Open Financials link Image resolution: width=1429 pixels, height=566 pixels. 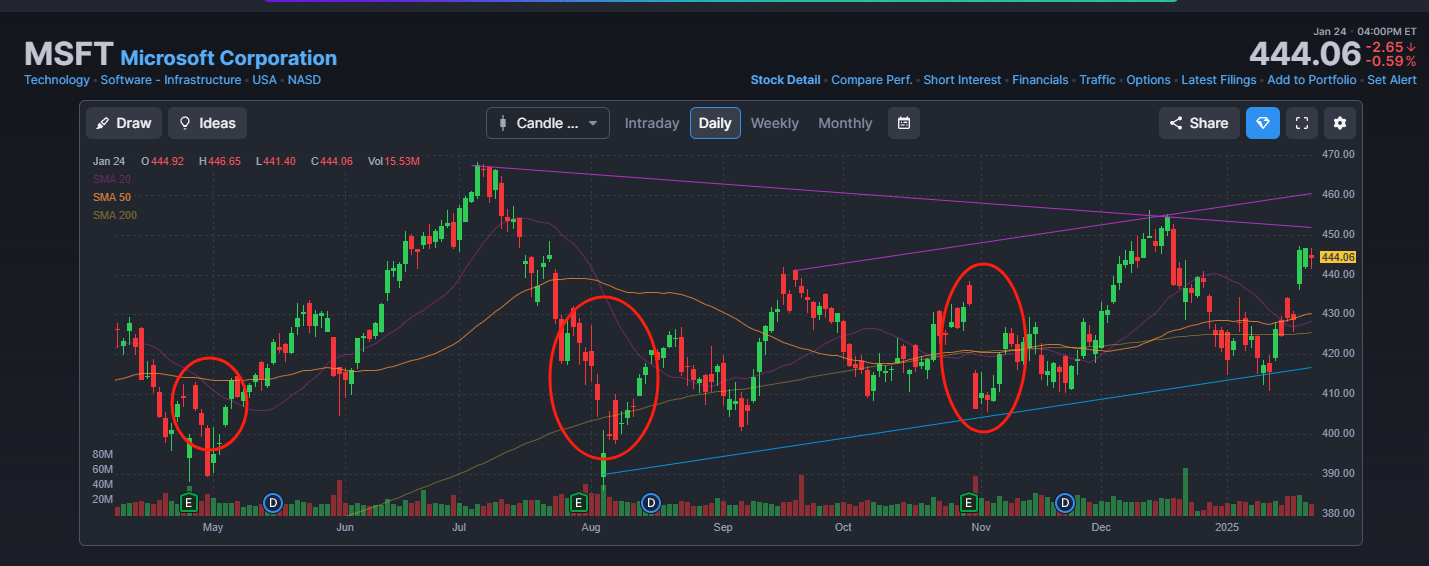click(x=1040, y=80)
